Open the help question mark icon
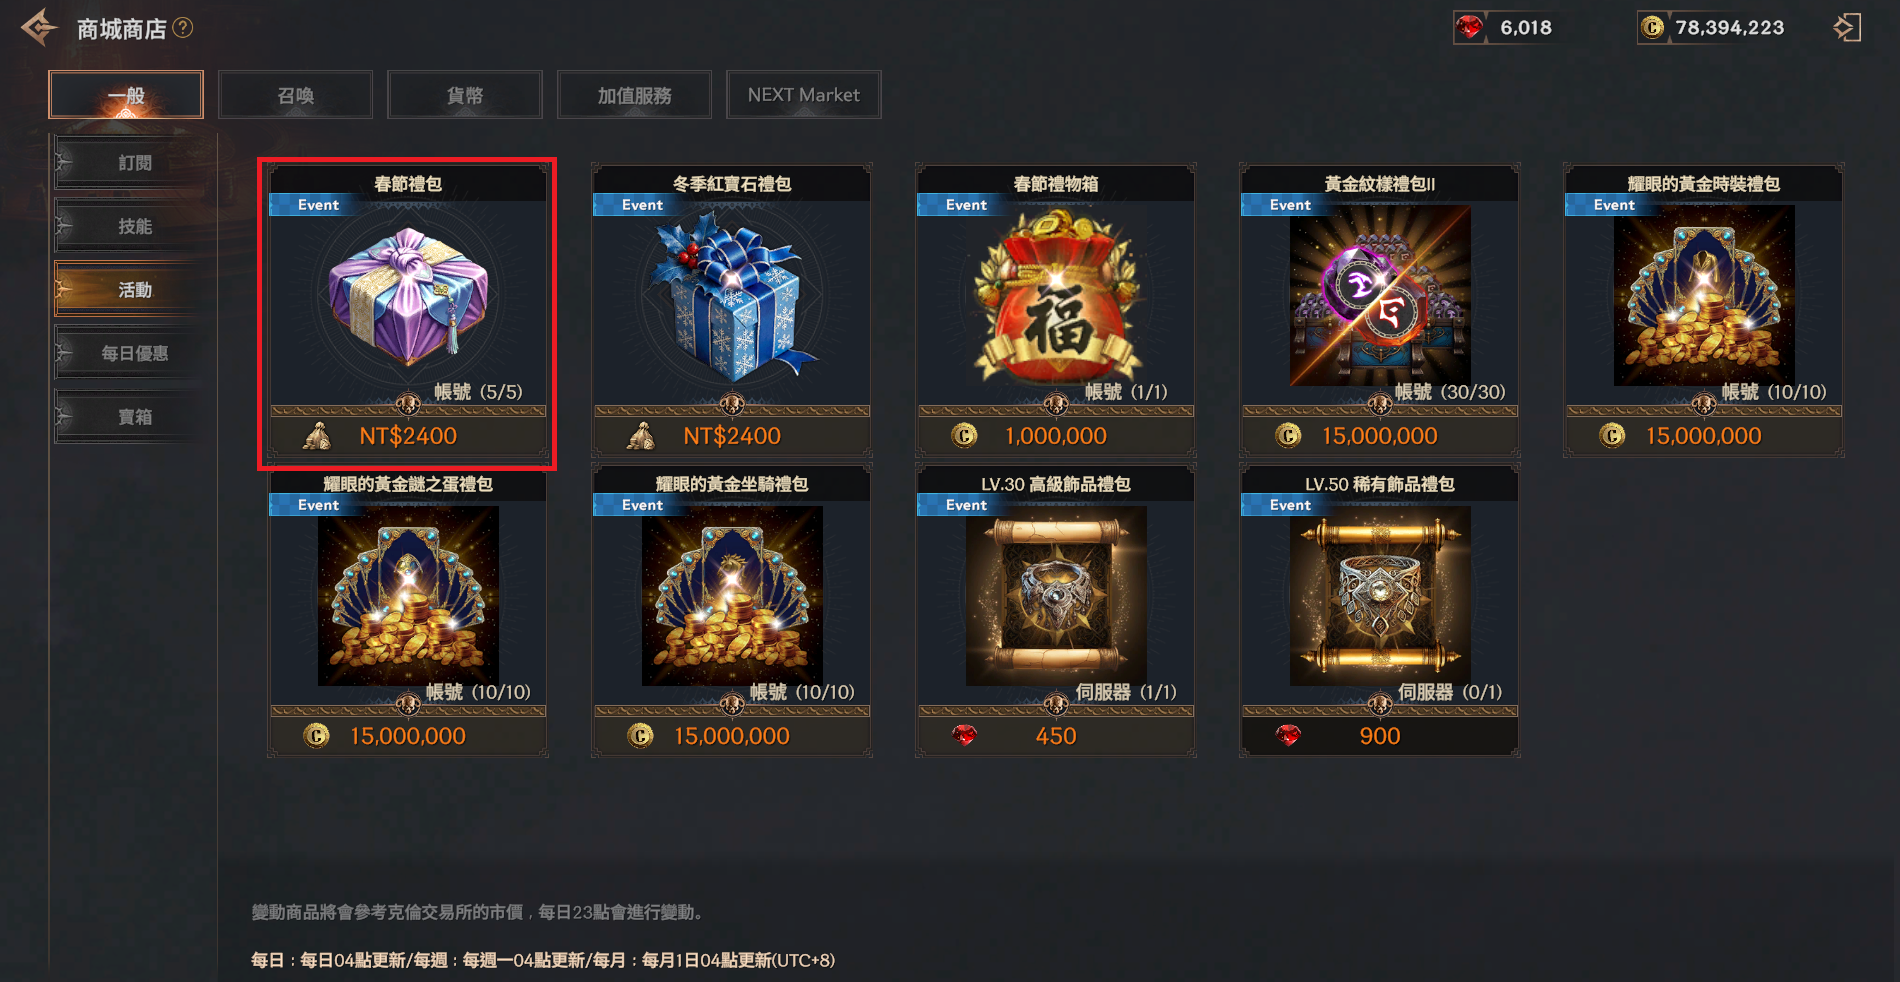Viewport: 1900px width, 982px height. pos(183,28)
